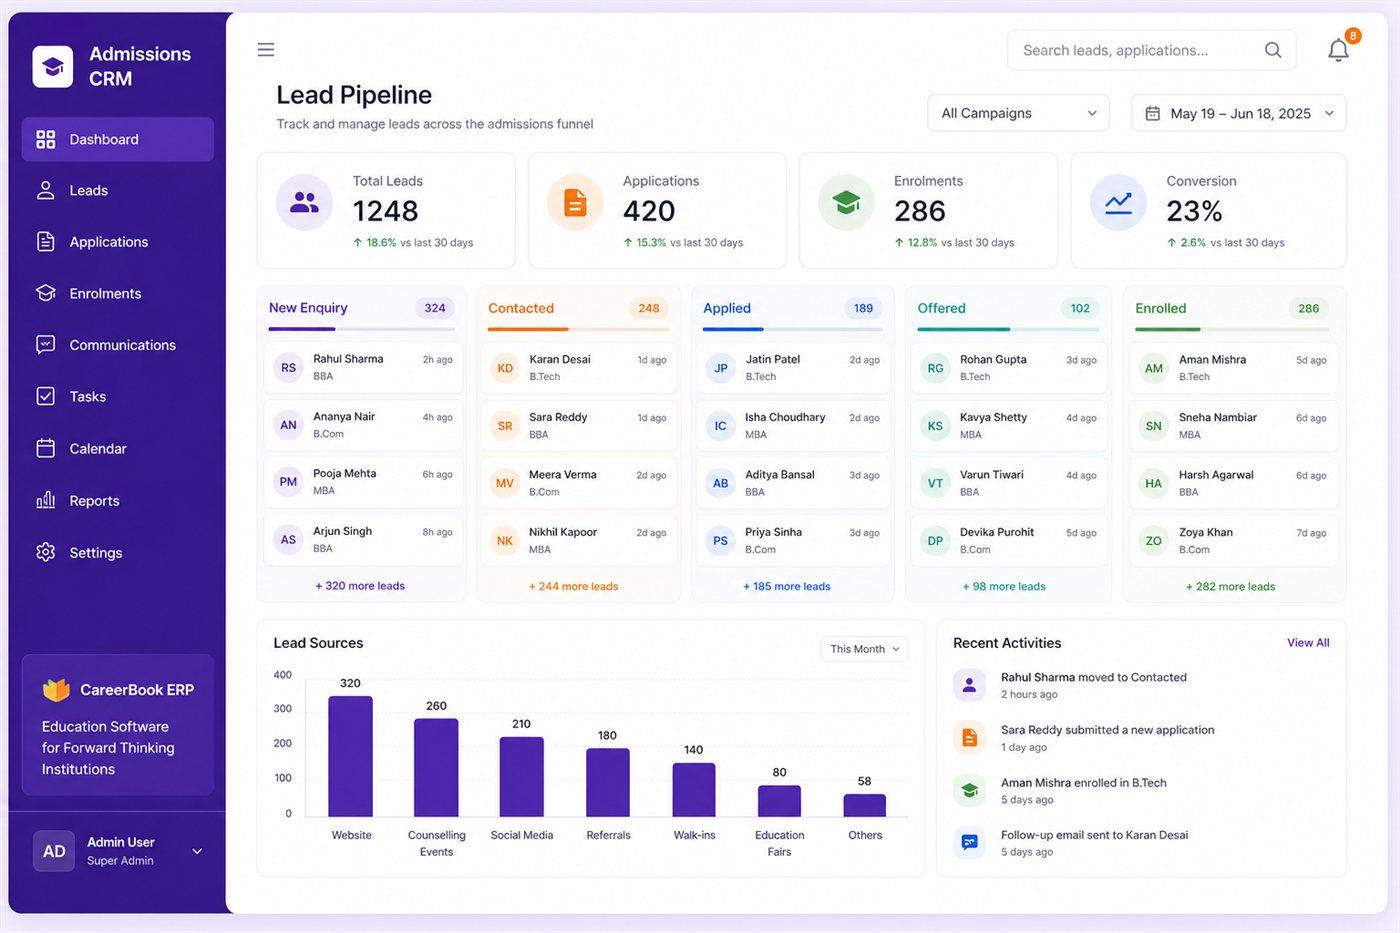Open the Karan Desai lead card

[579, 368]
